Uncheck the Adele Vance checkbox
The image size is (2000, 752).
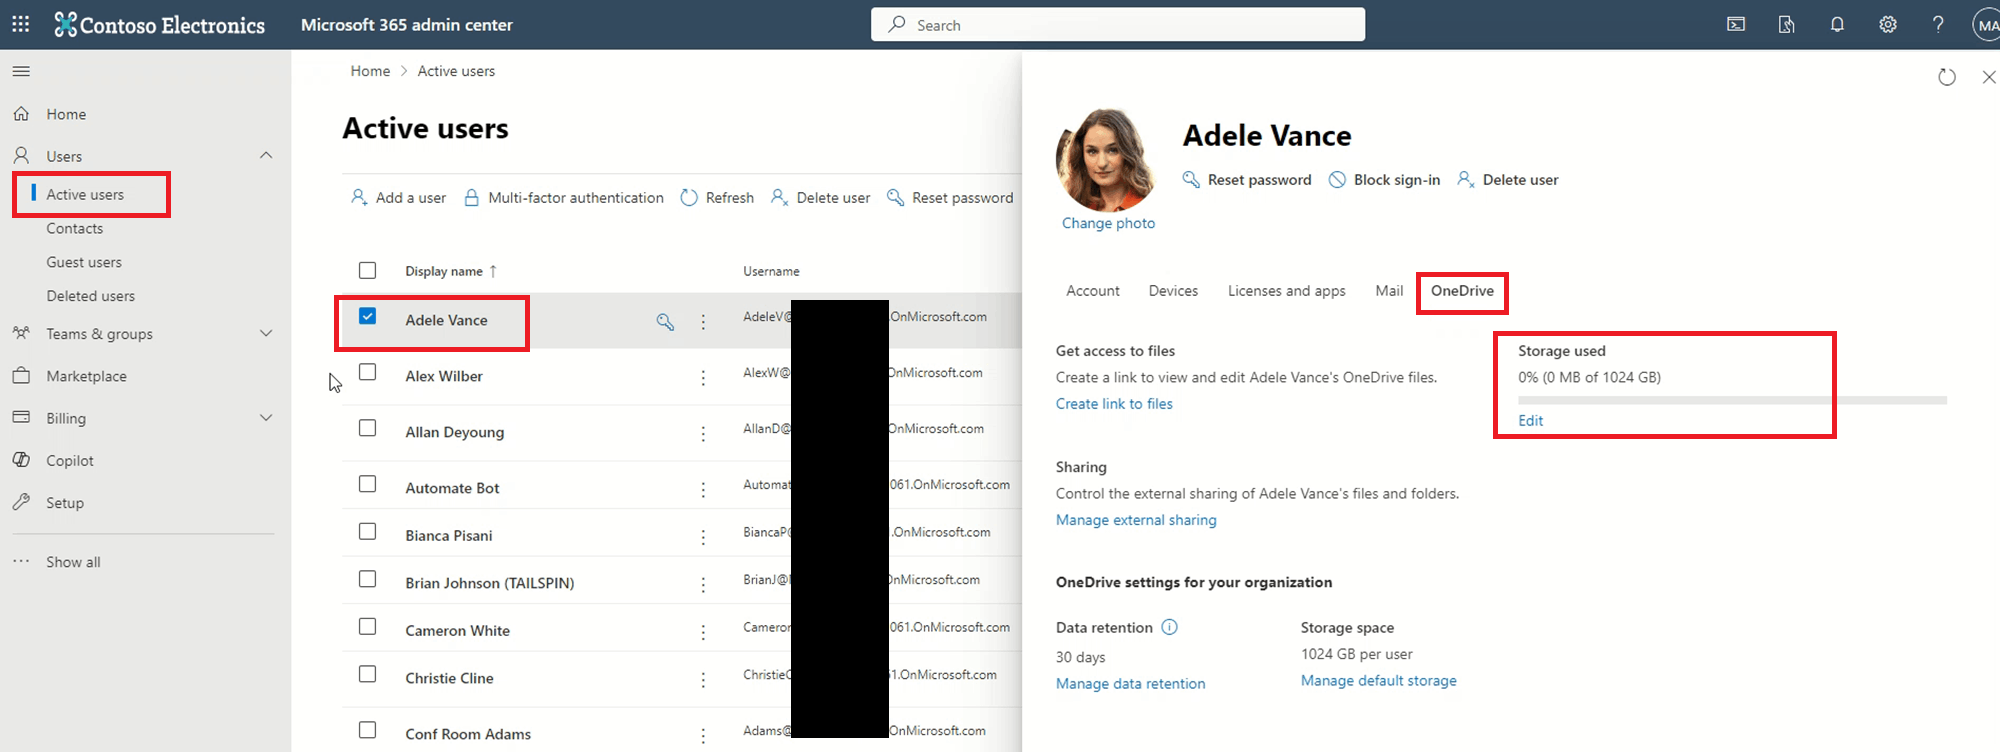pyautogui.click(x=368, y=316)
